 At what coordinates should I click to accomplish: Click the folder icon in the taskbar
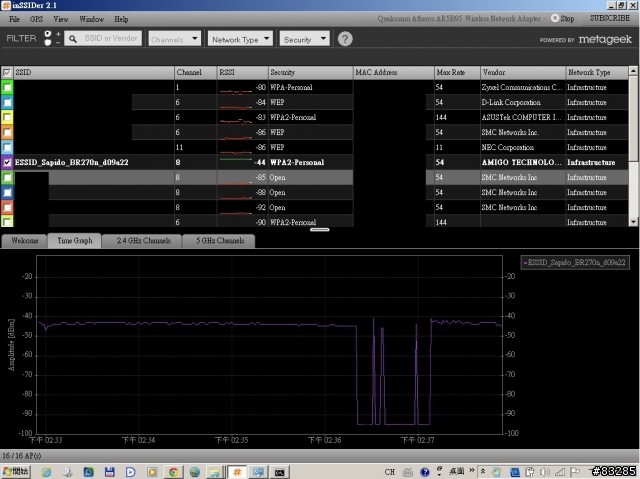215,472
